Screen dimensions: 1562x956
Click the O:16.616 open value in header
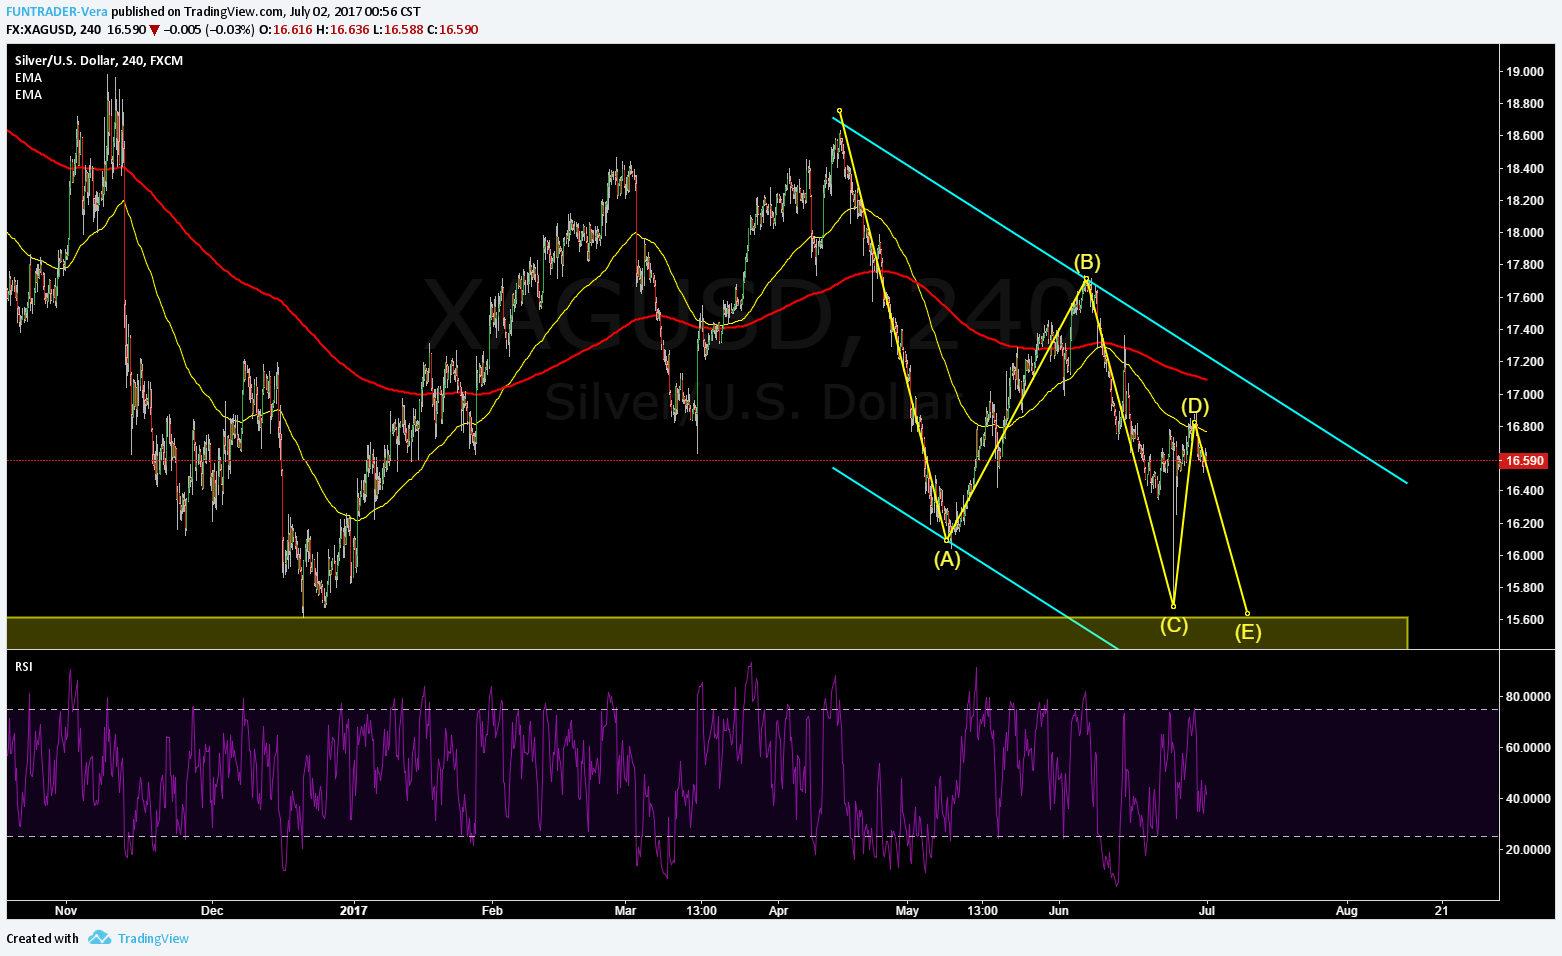pyautogui.click(x=286, y=29)
